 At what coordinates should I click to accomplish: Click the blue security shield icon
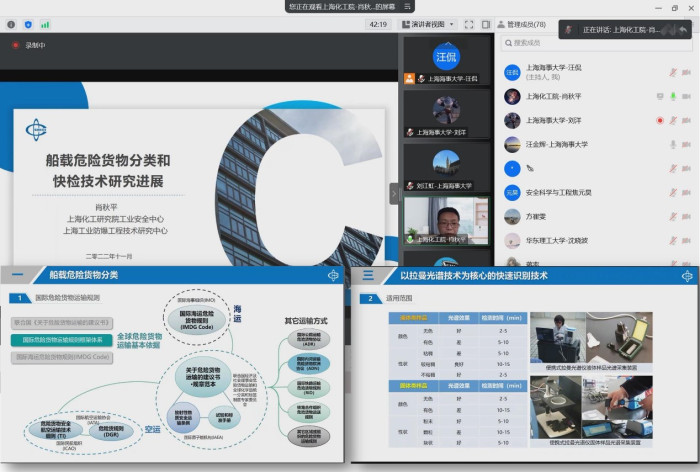click(28, 25)
